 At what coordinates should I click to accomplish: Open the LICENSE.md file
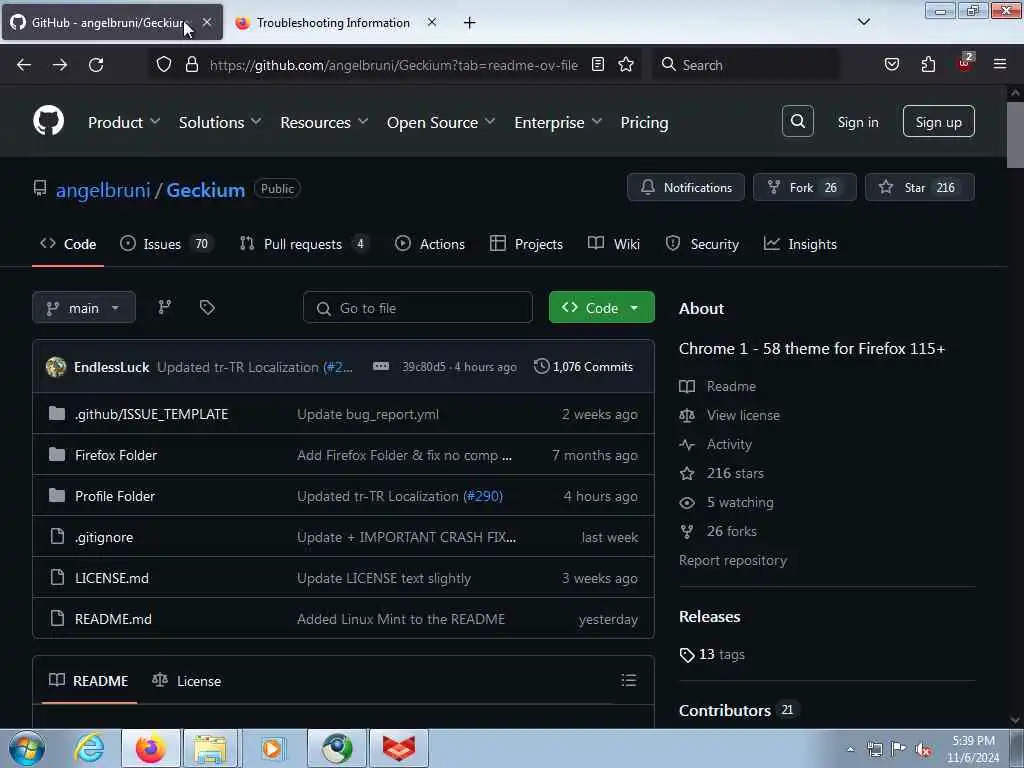(x=112, y=578)
